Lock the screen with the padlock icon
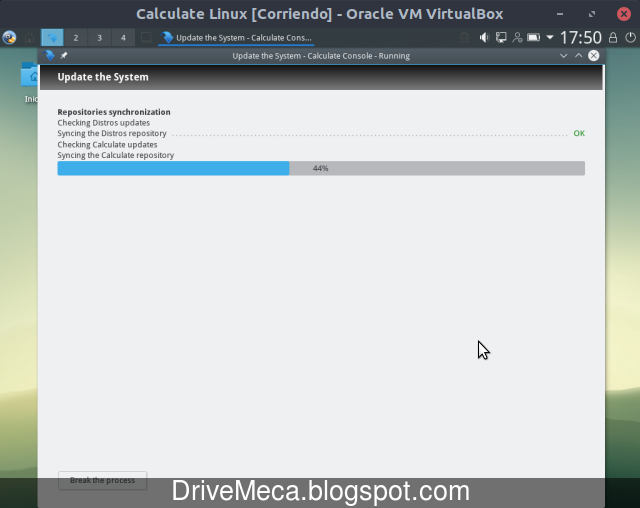 pos(613,38)
